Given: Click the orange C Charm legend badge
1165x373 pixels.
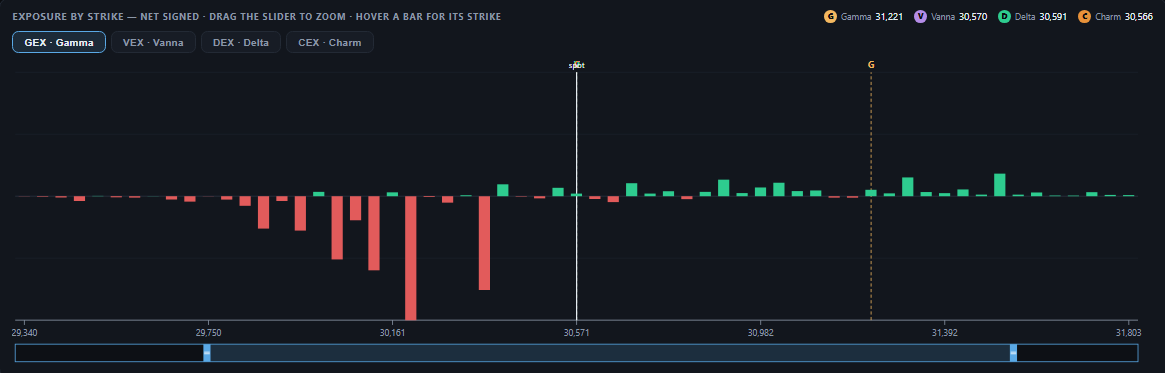Looking at the screenshot, I should coord(1085,16).
